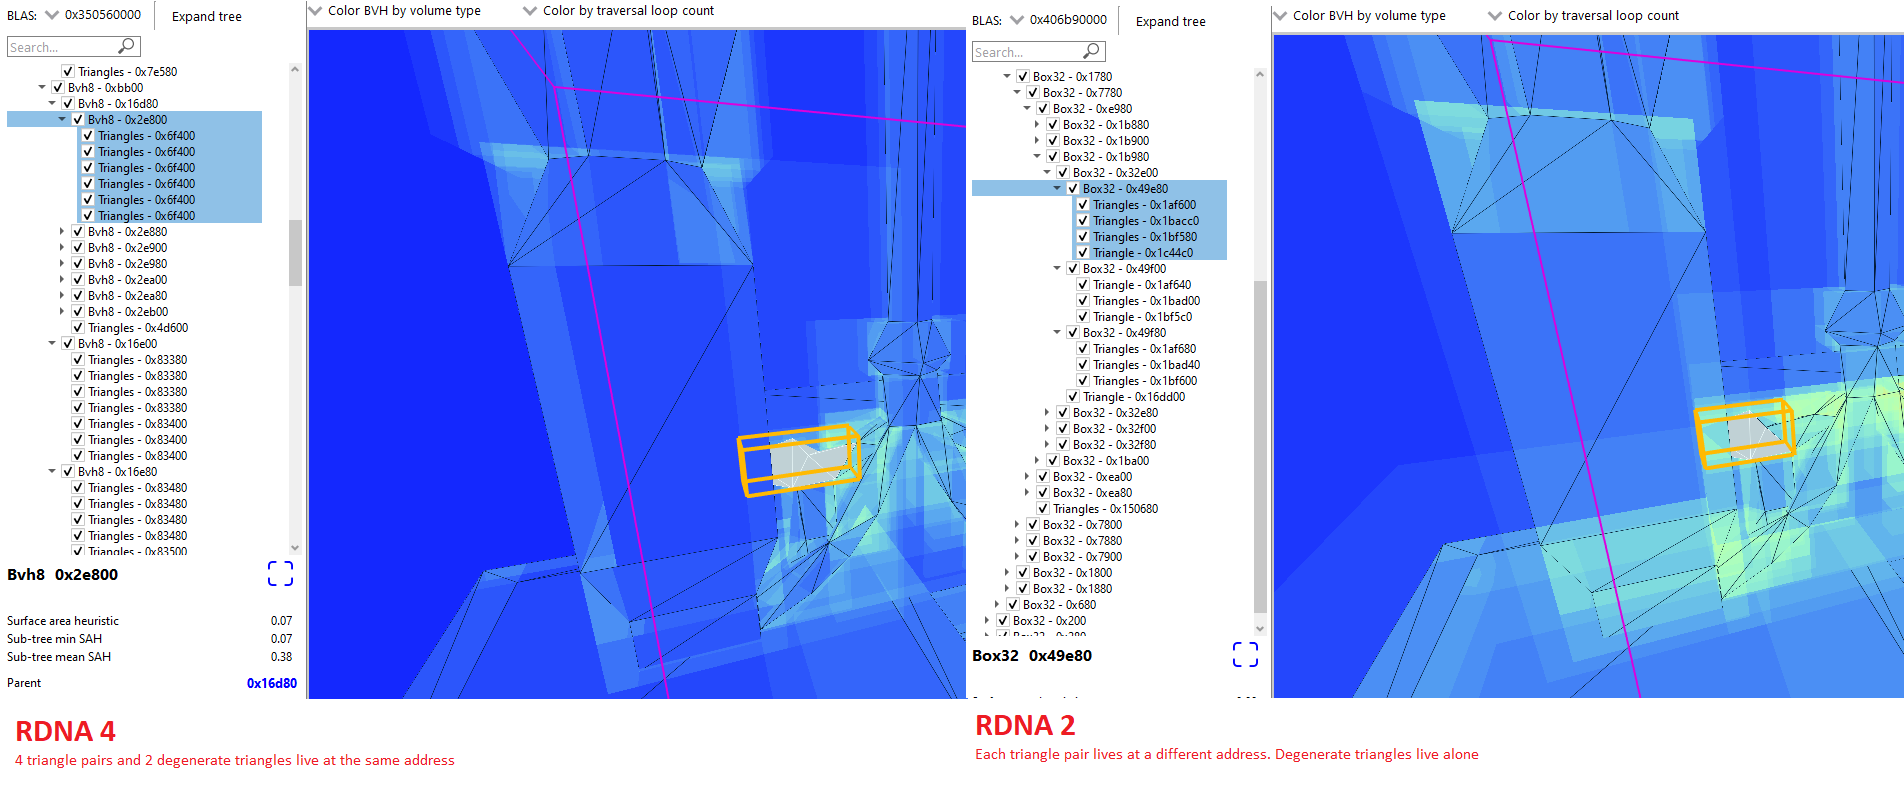Click right Expand tree button
Screen dimensions: 1904x792
tap(1170, 21)
